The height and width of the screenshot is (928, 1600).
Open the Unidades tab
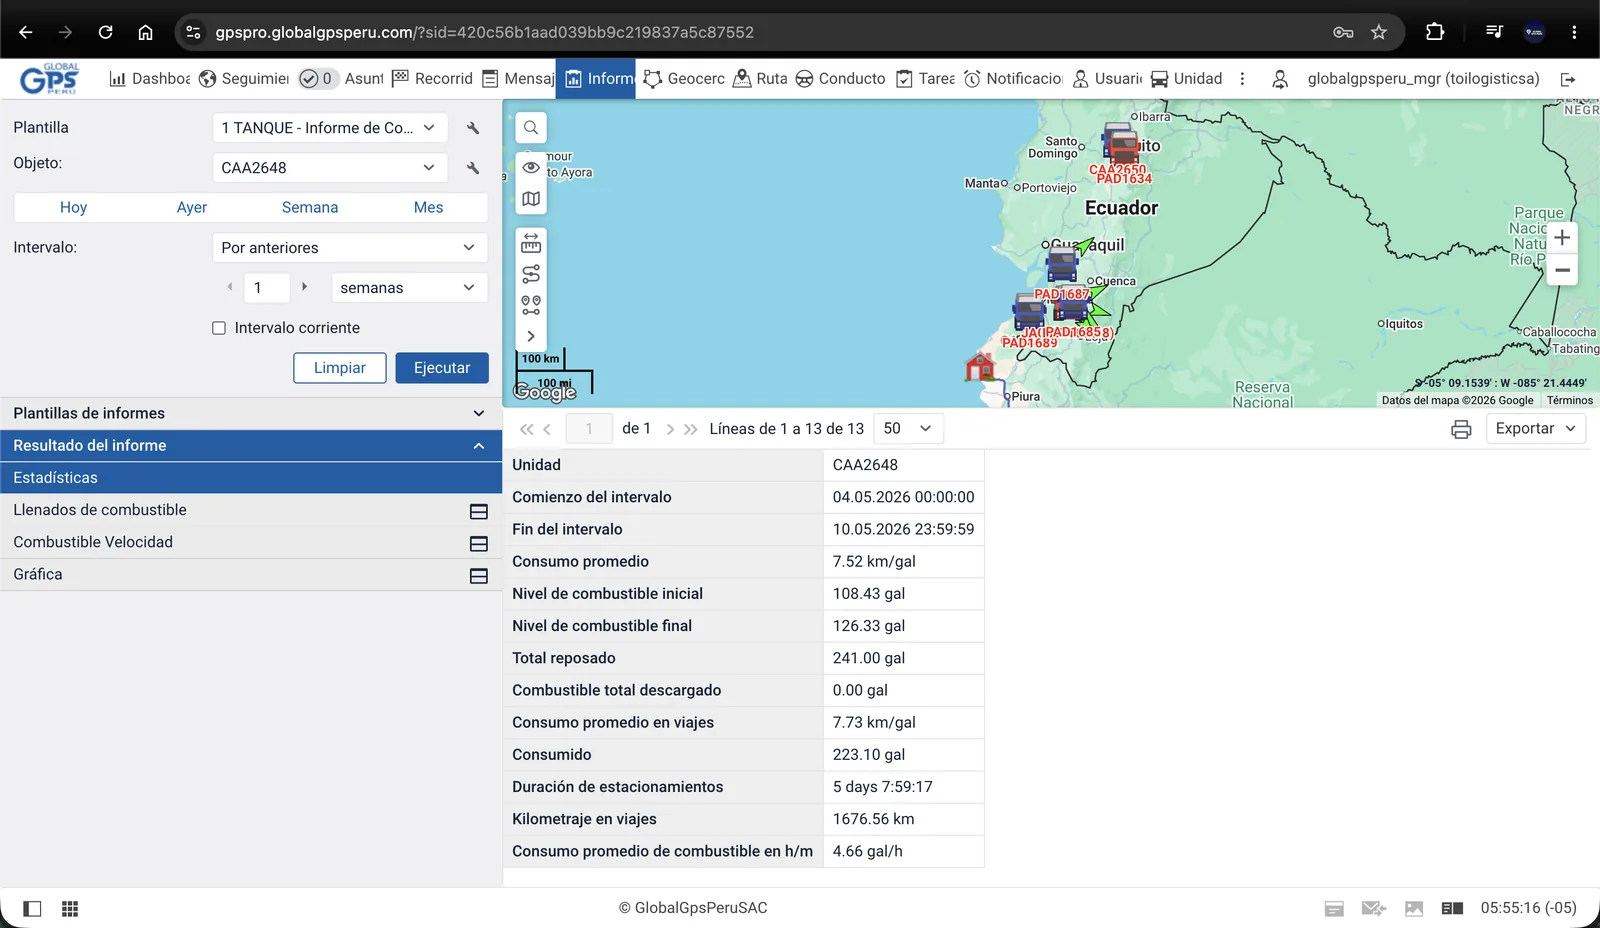[x=1186, y=79]
